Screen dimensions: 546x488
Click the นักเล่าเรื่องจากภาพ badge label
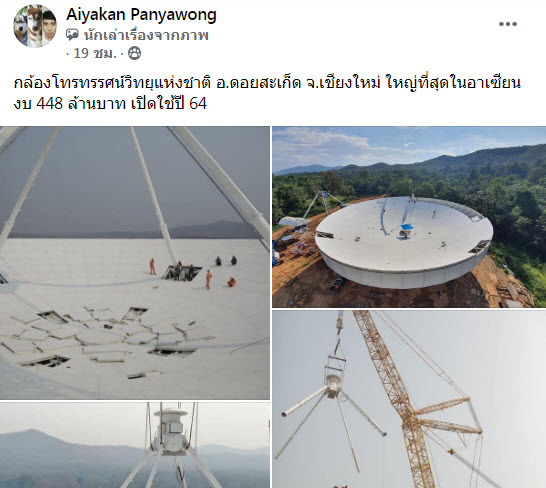tap(146, 35)
